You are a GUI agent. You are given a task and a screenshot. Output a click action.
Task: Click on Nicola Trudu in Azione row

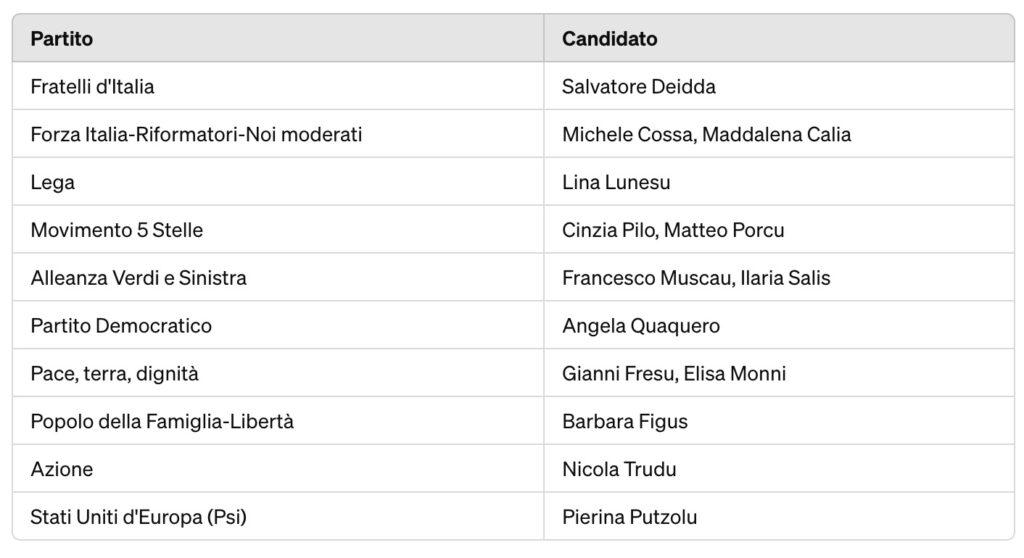pos(620,469)
